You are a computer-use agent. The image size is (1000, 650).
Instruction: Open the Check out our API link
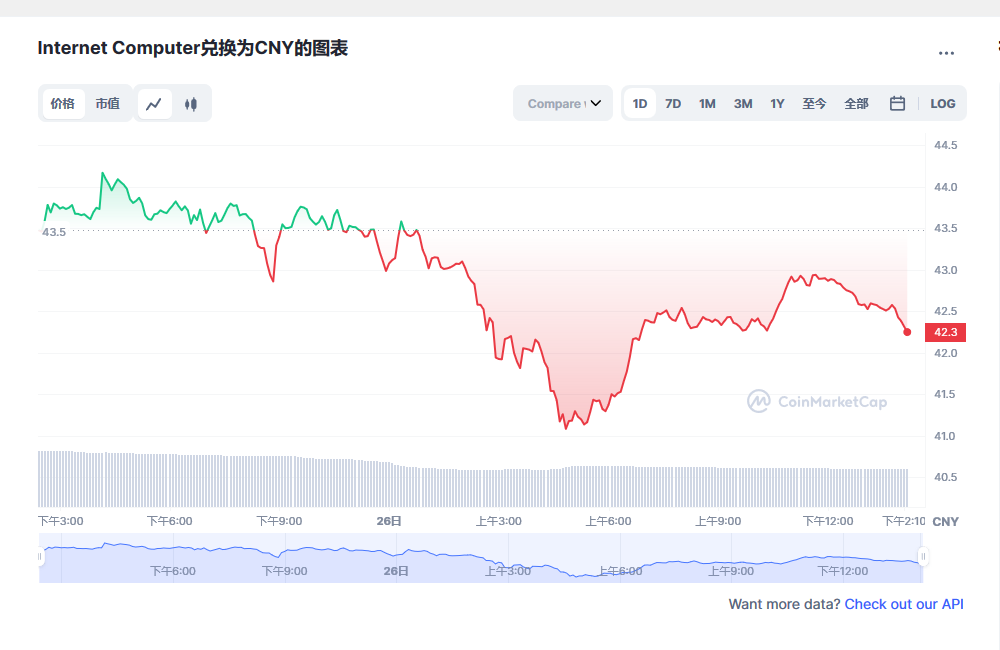tap(904, 604)
